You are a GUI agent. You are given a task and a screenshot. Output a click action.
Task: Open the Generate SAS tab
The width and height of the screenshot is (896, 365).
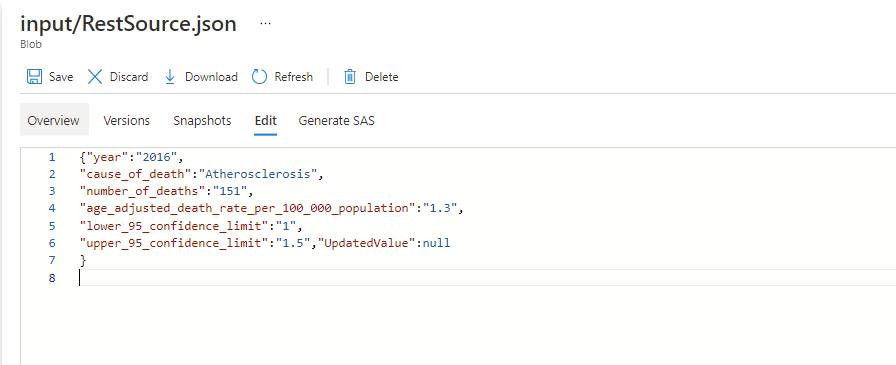pos(337,121)
